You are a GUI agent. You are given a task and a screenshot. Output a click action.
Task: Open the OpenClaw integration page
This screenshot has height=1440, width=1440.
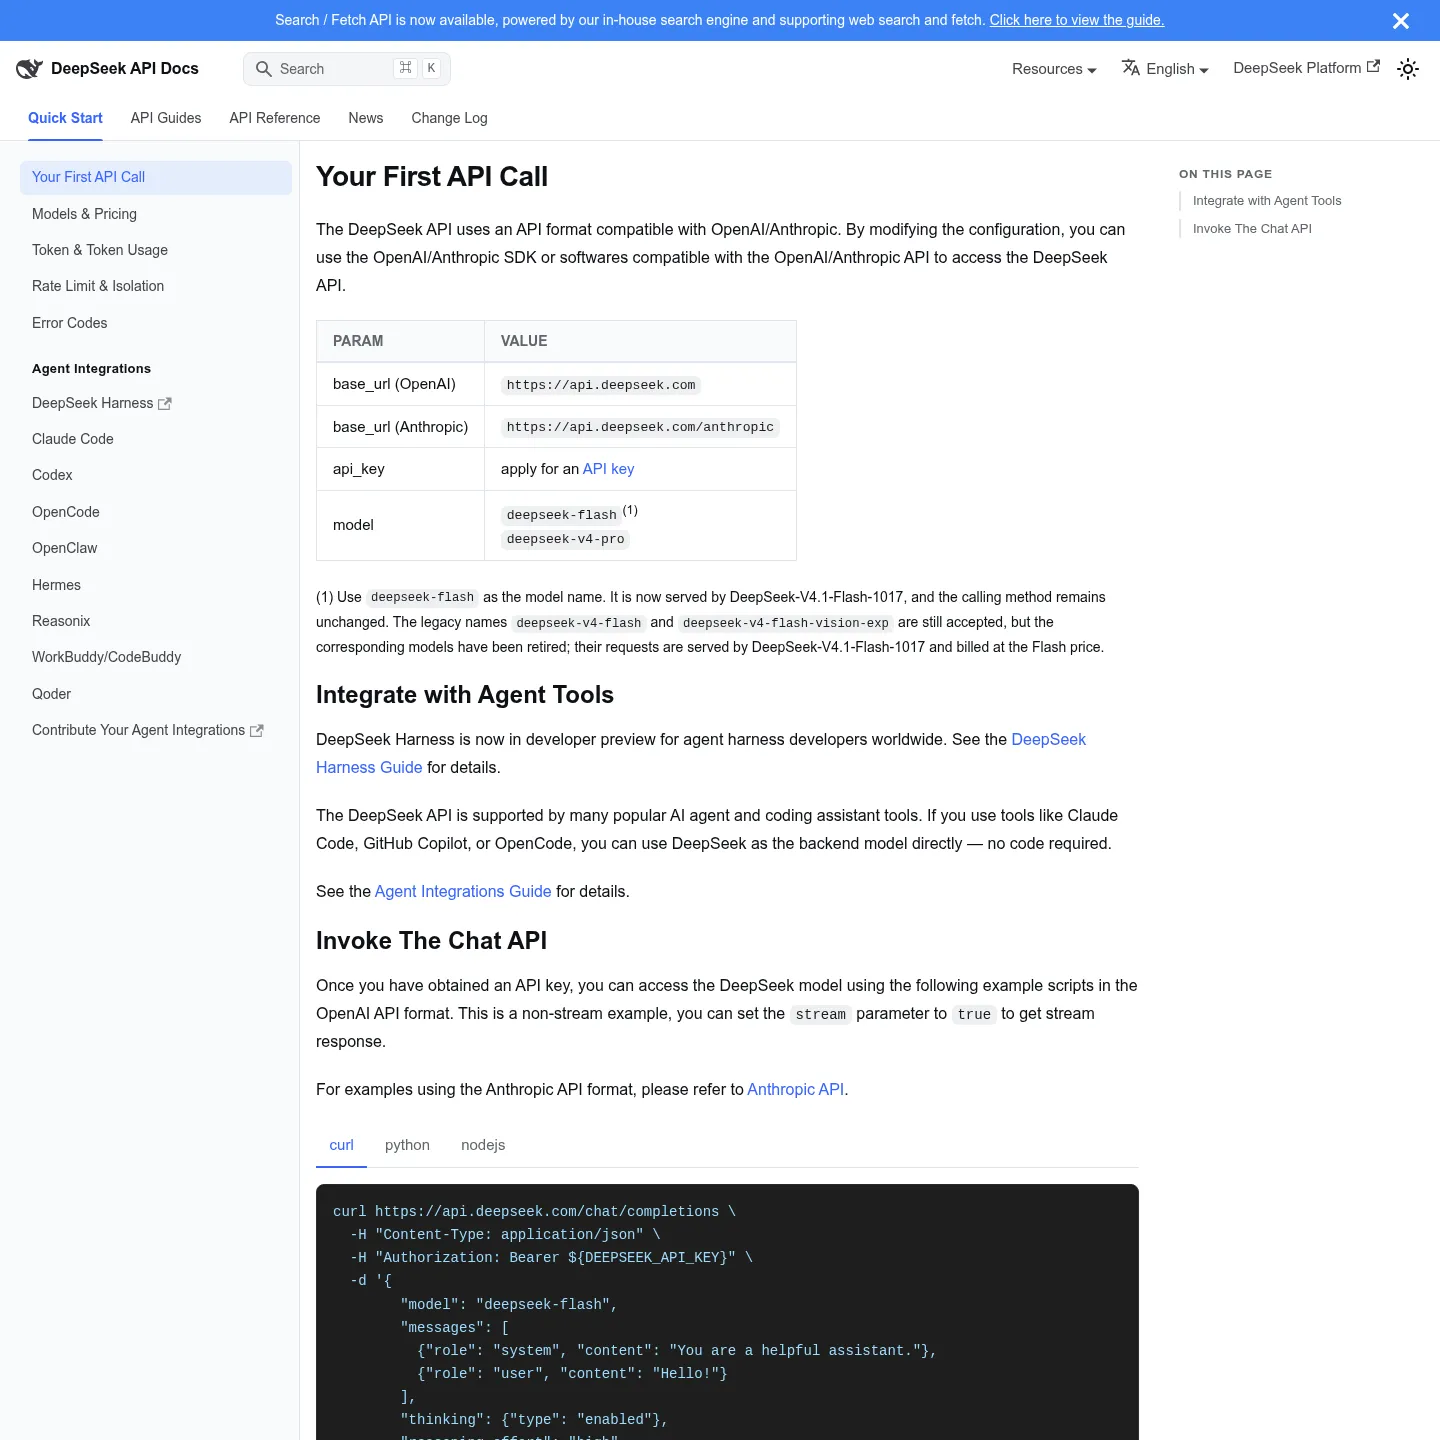coord(156,548)
